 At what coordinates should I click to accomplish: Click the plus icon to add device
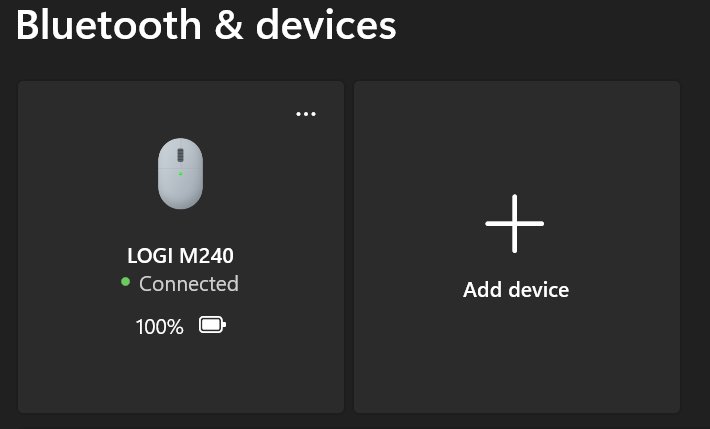tap(515, 223)
